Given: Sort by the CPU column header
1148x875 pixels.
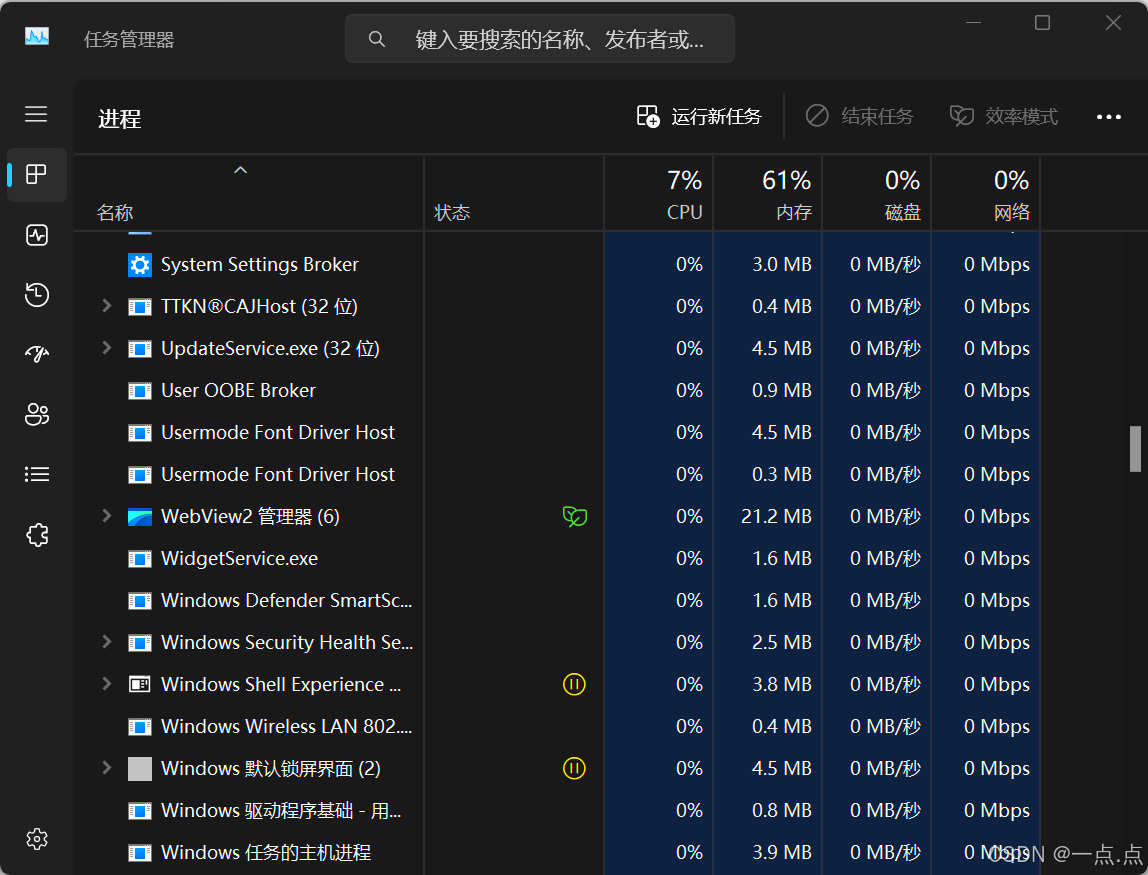Looking at the screenshot, I should tap(658, 195).
